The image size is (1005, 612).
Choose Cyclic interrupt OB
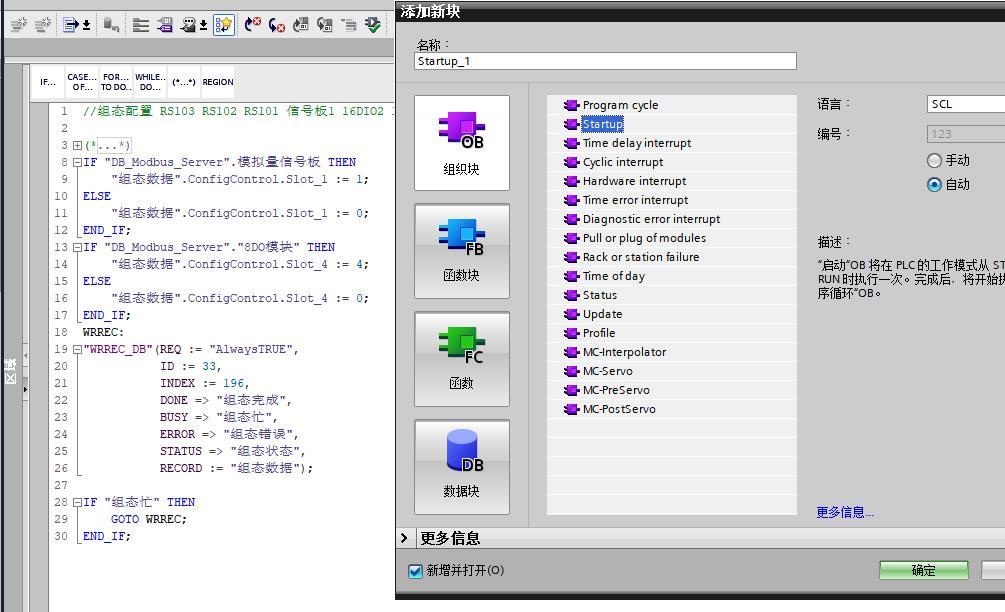tap(672, 162)
